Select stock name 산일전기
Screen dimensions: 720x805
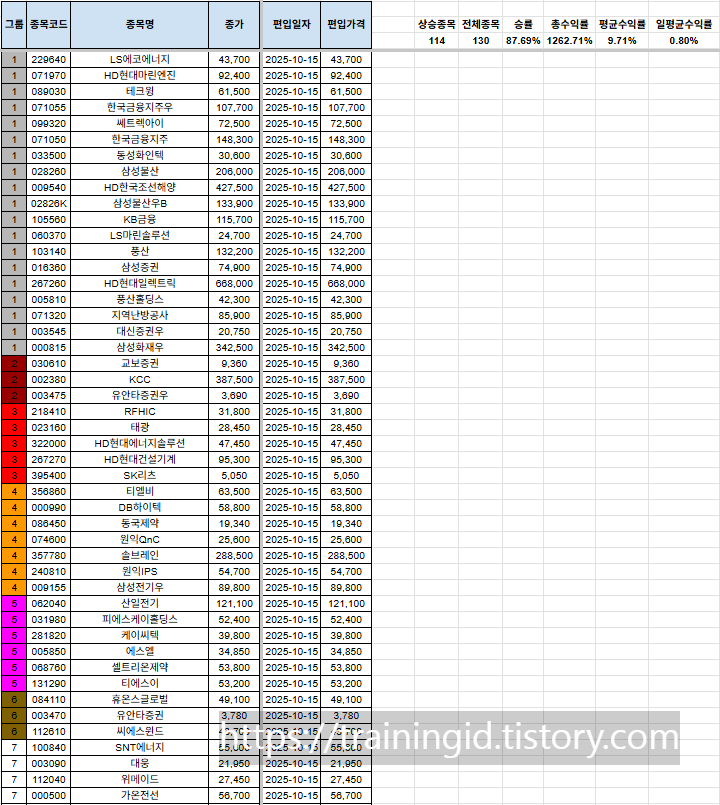(140, 603)
